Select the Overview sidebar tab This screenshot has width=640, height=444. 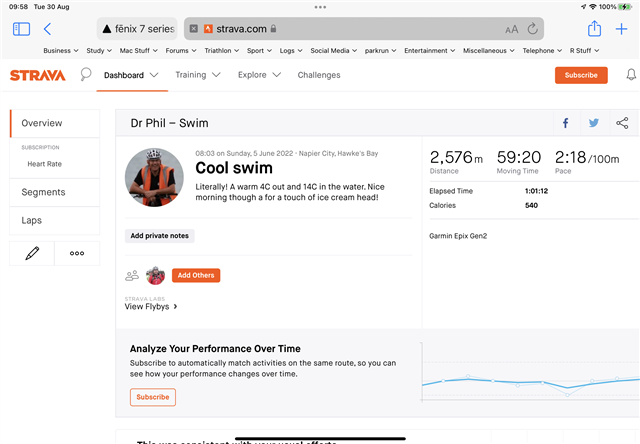(x=55, y=123)
